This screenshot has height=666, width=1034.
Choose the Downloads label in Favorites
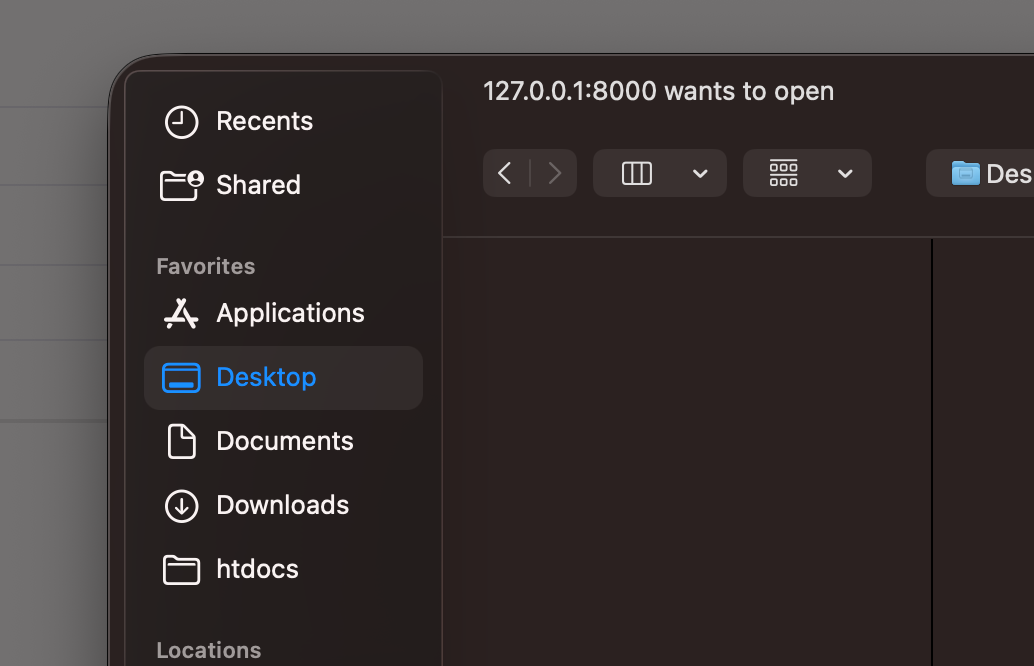tap(282, 505)
